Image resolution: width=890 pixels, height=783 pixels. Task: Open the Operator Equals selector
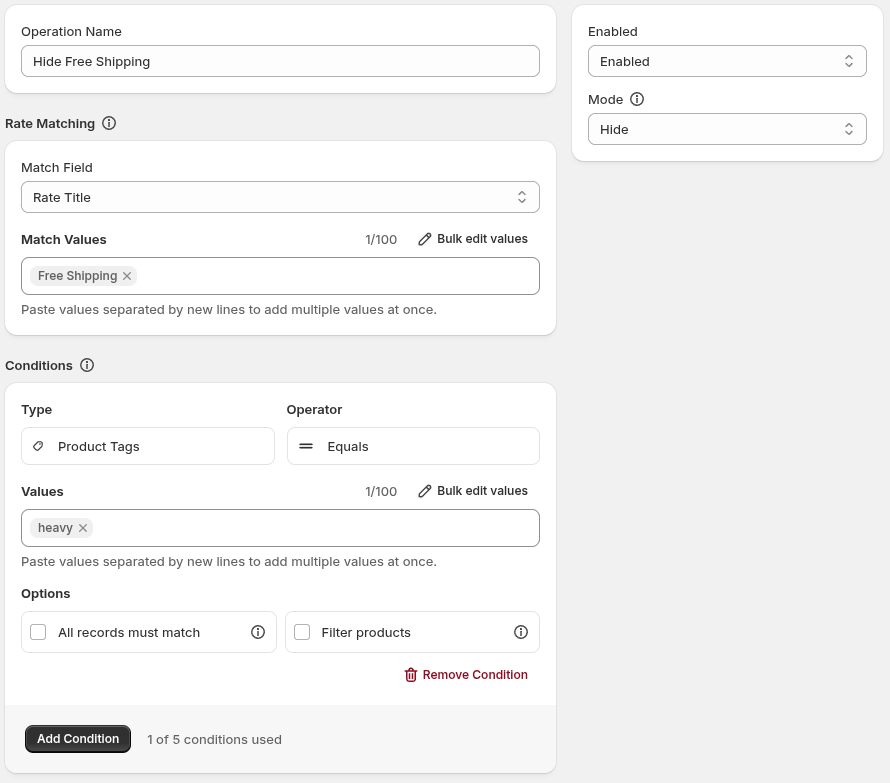point(413,446)
